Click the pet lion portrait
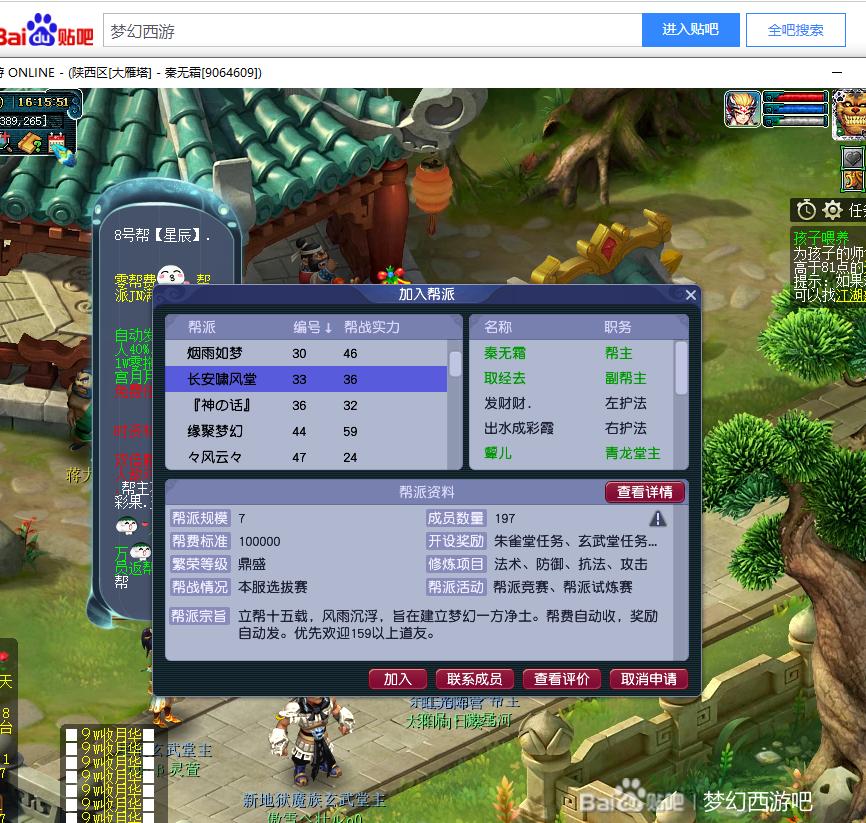The height and width of the screenshot is (823, 866). (851, 114)
